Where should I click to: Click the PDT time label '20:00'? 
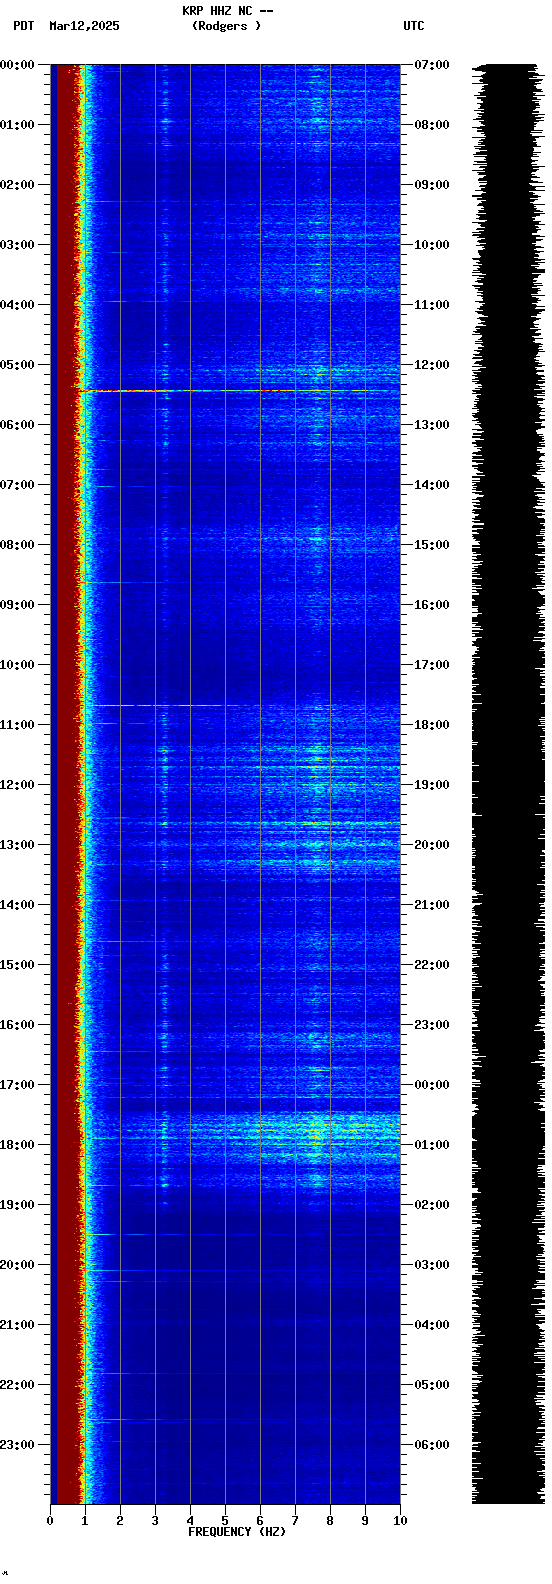[17, 1265]
